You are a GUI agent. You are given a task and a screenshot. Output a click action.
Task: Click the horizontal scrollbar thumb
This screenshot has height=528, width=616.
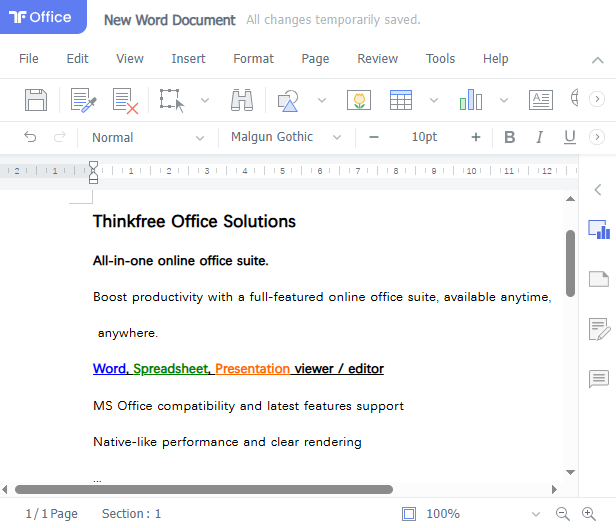(x=204, y=489)
